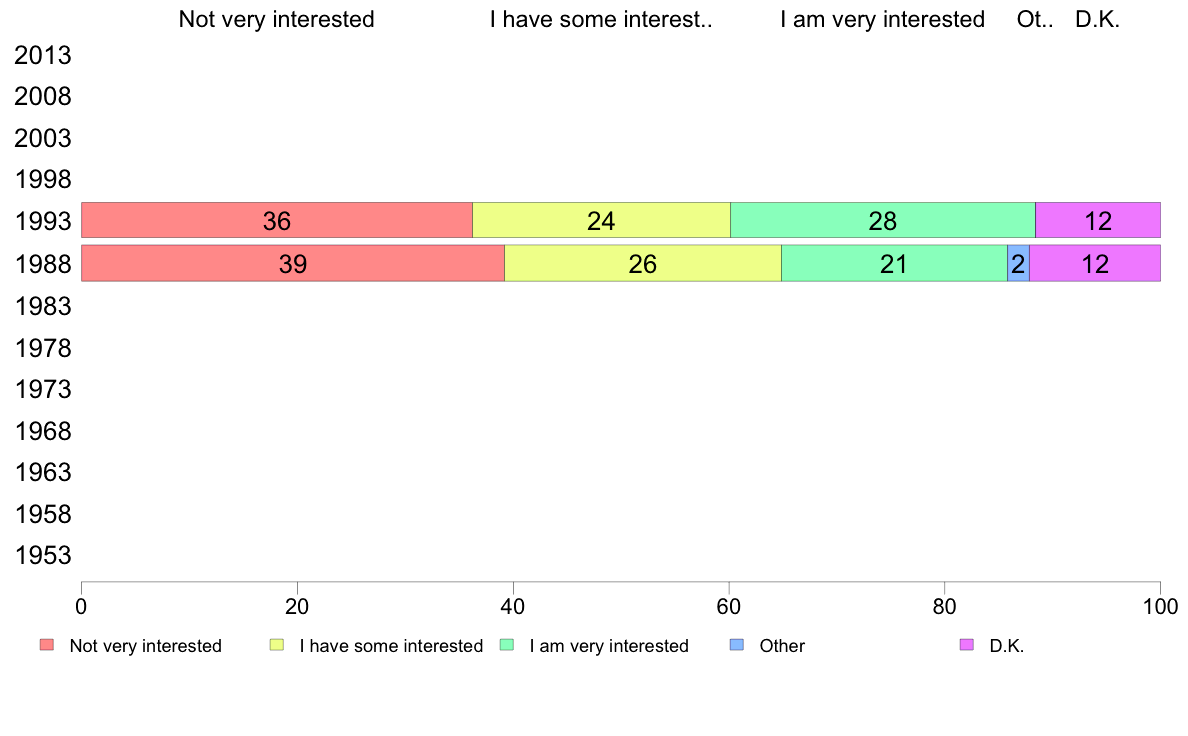
Task: Click the 1988 red segment labeled 39
Action: click(292, 263)
